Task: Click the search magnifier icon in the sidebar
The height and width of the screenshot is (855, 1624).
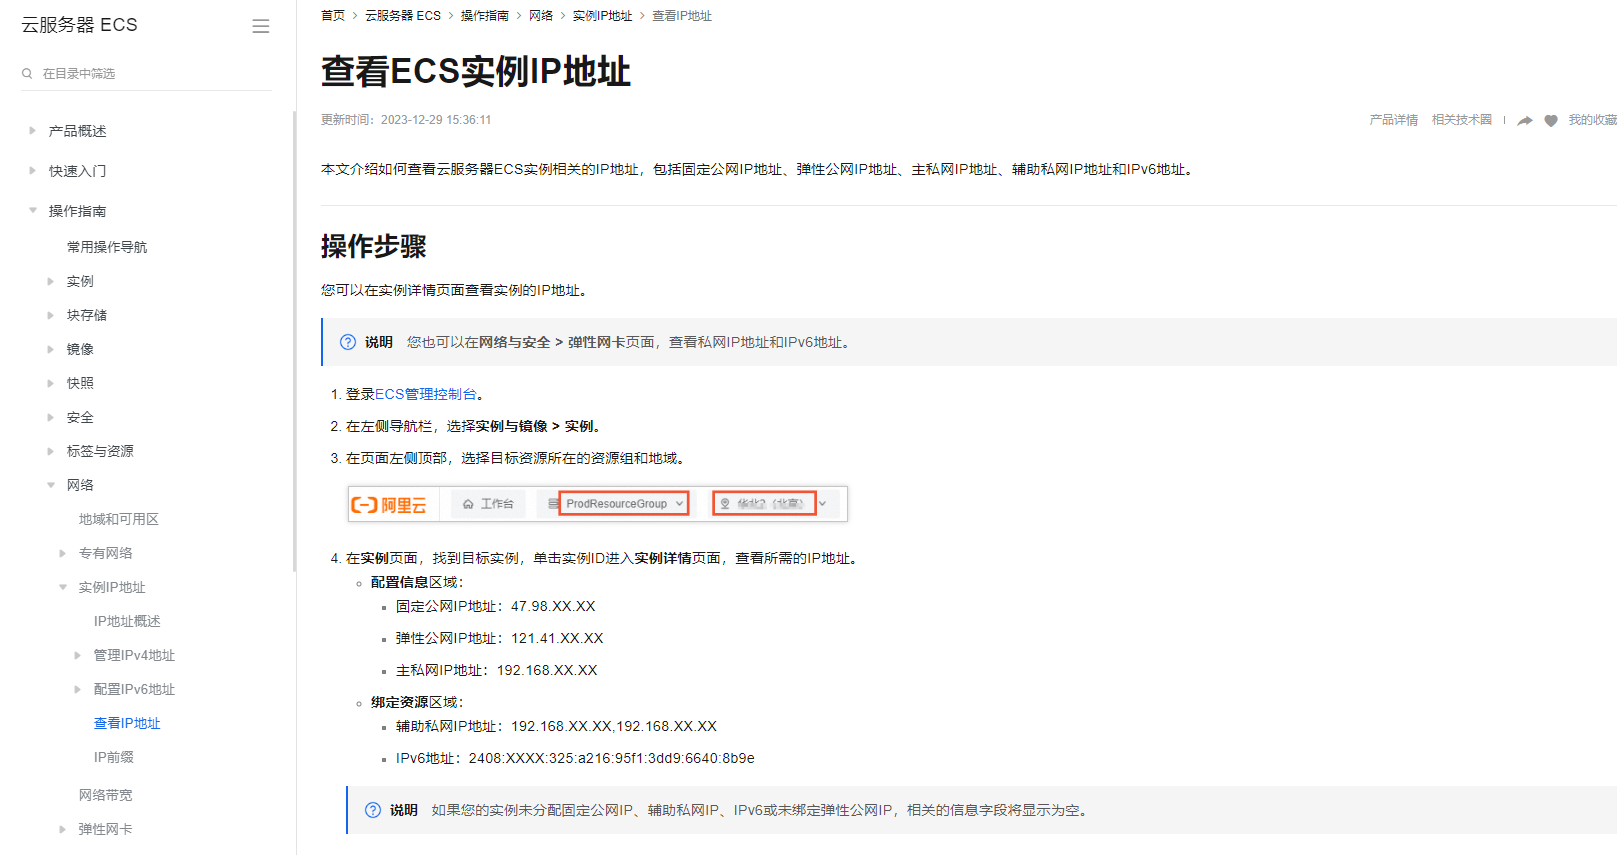Action: 27,74
